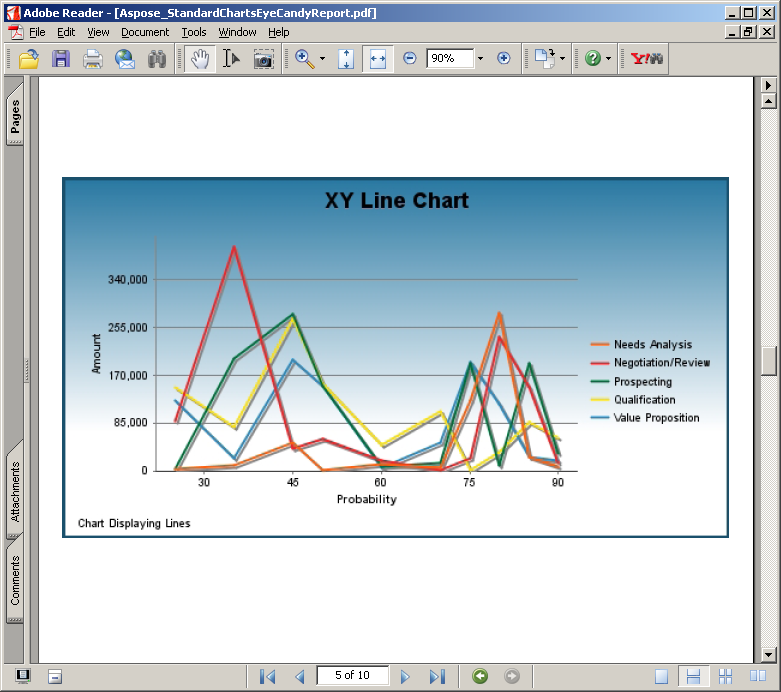Activate the Select Text tool
781x692 pixels.
click(231, 59)
